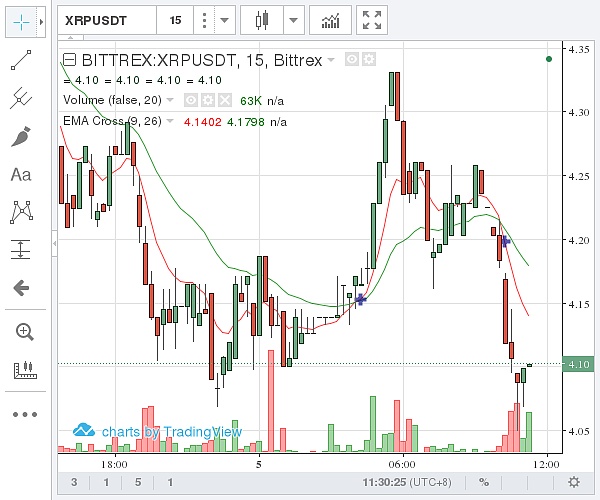Click the green market status dot
This screenshot has height=500, width=600.
tap(549, 59)
